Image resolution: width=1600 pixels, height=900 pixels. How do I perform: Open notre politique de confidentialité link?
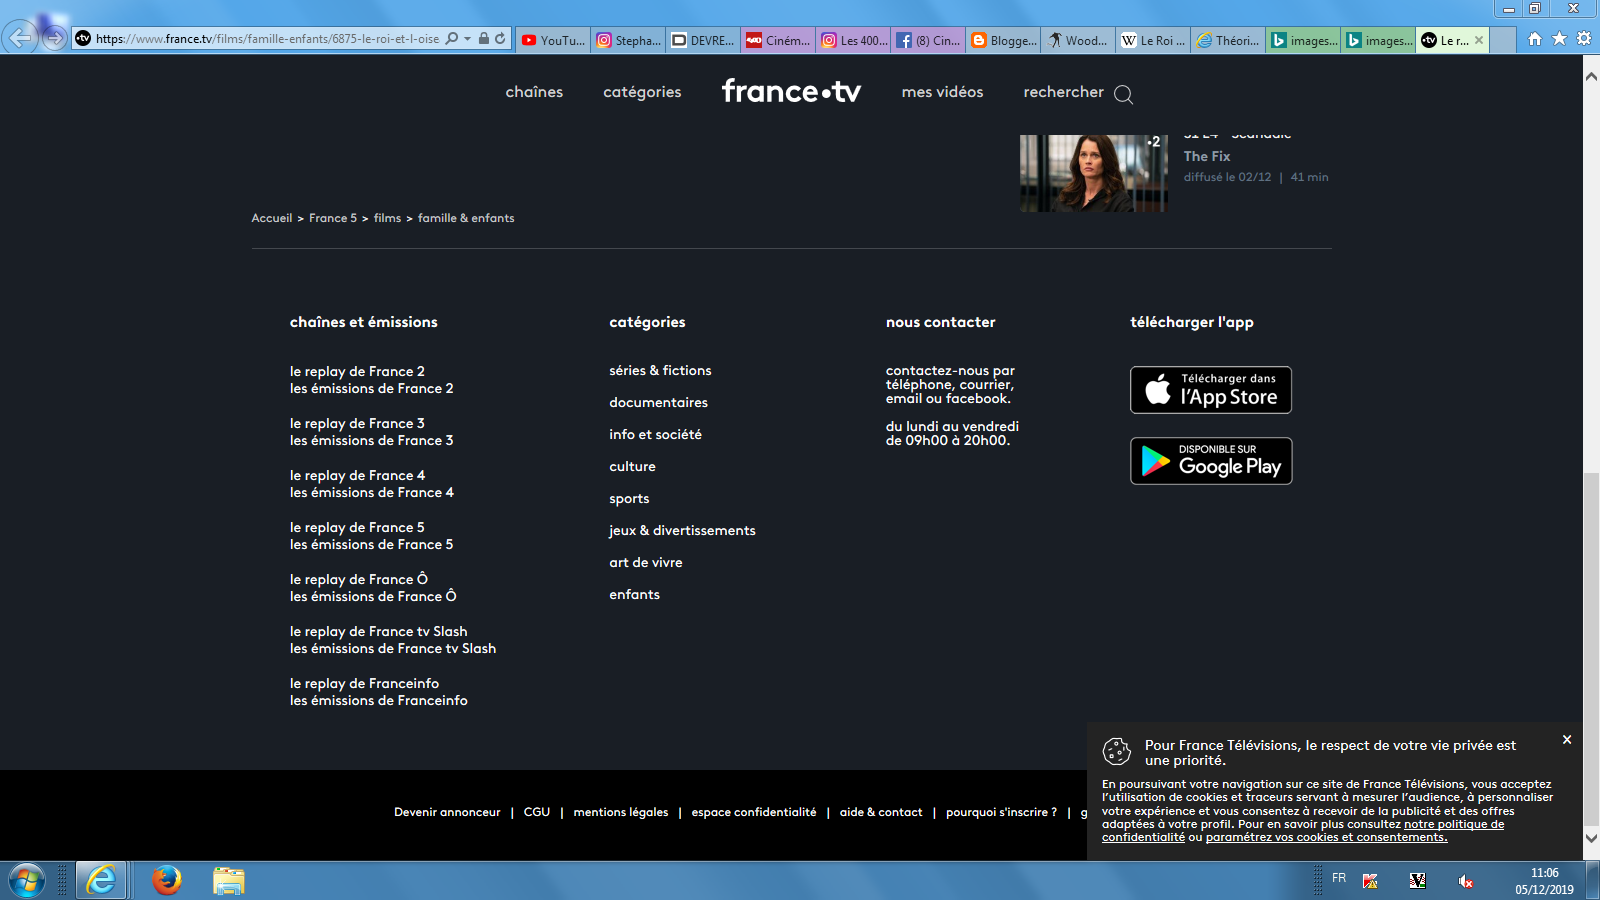tap(1303, 831)
